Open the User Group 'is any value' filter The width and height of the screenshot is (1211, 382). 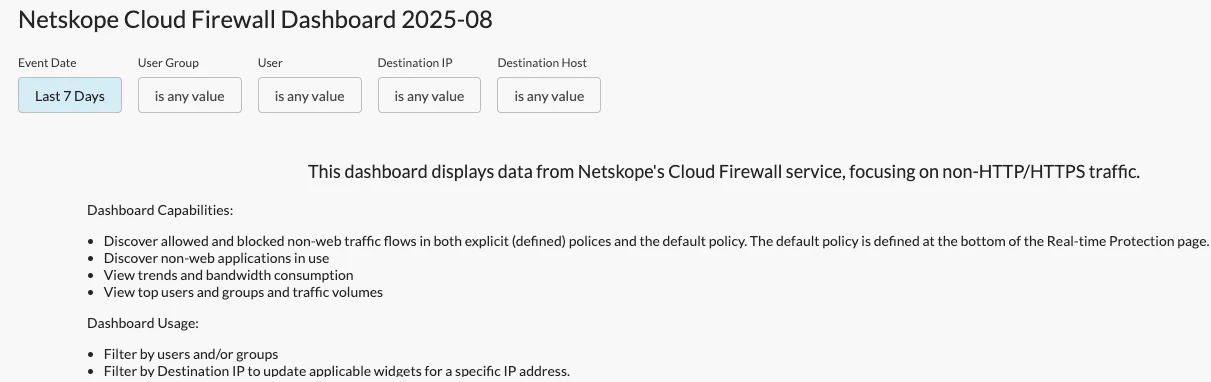tap(190, 95)
